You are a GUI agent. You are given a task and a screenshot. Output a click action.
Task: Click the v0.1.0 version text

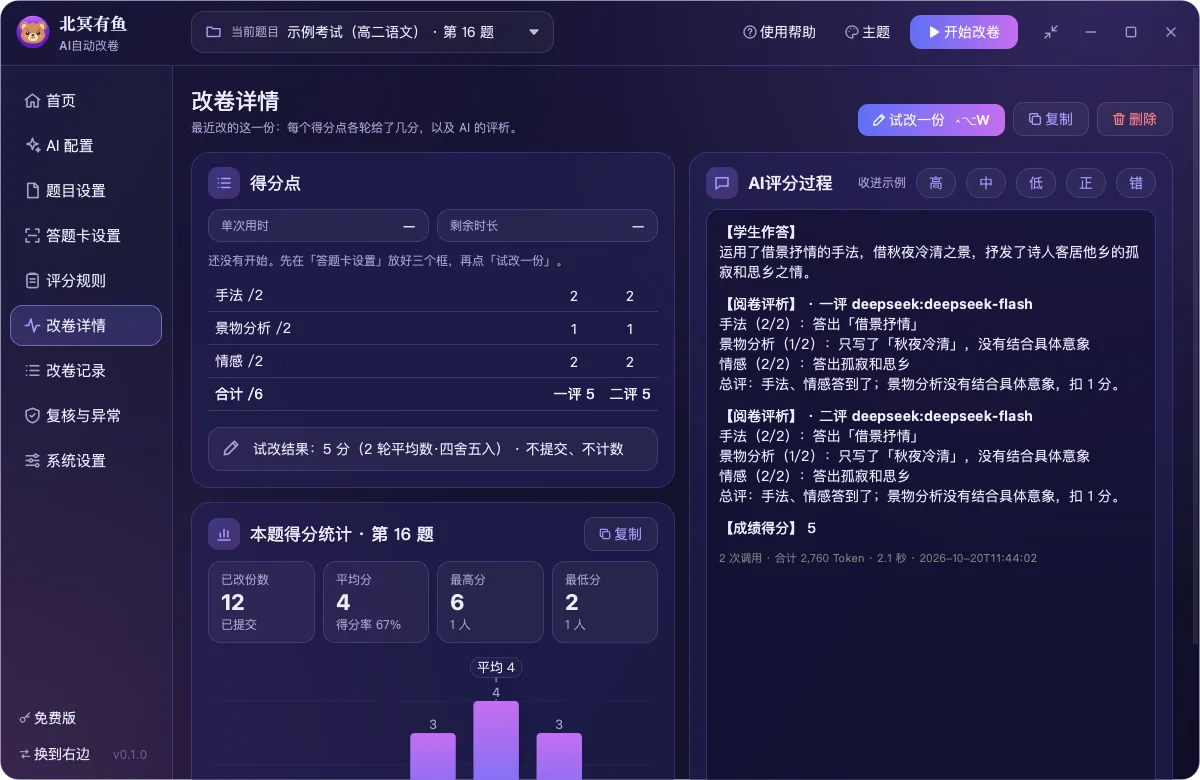pyautogui.click(x=130, y=755)
